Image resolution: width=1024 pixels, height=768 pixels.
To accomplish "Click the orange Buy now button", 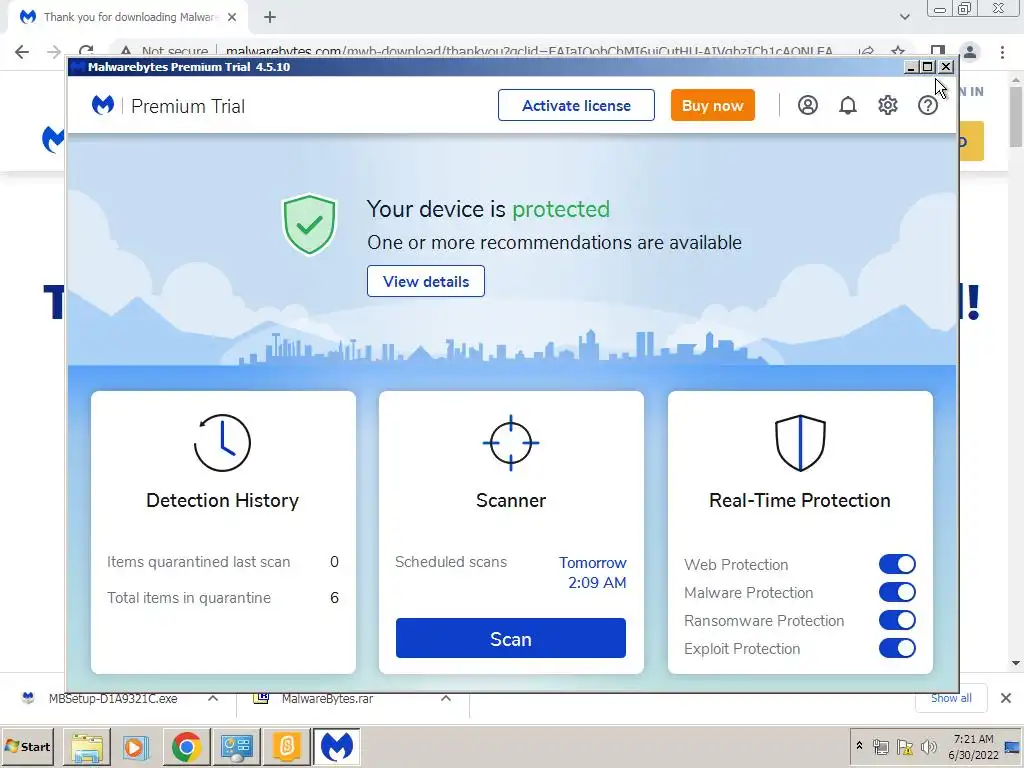I will click(712, 105).
